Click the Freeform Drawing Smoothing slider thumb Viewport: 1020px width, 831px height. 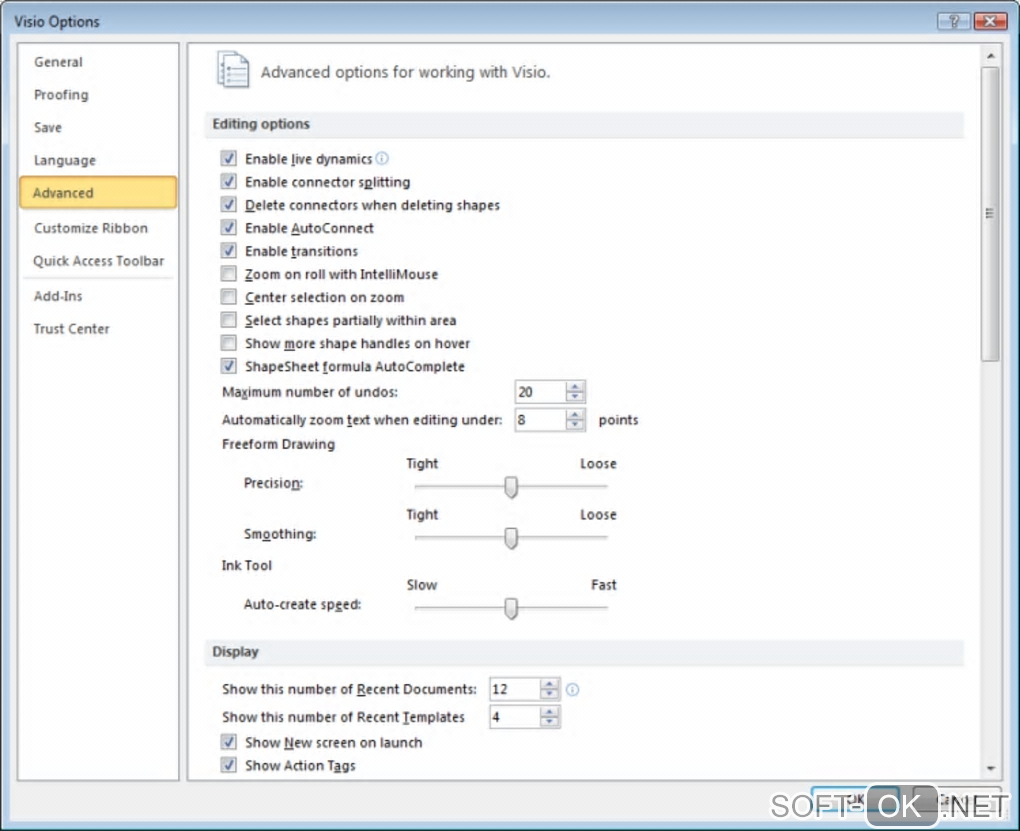tap(511, 538)
